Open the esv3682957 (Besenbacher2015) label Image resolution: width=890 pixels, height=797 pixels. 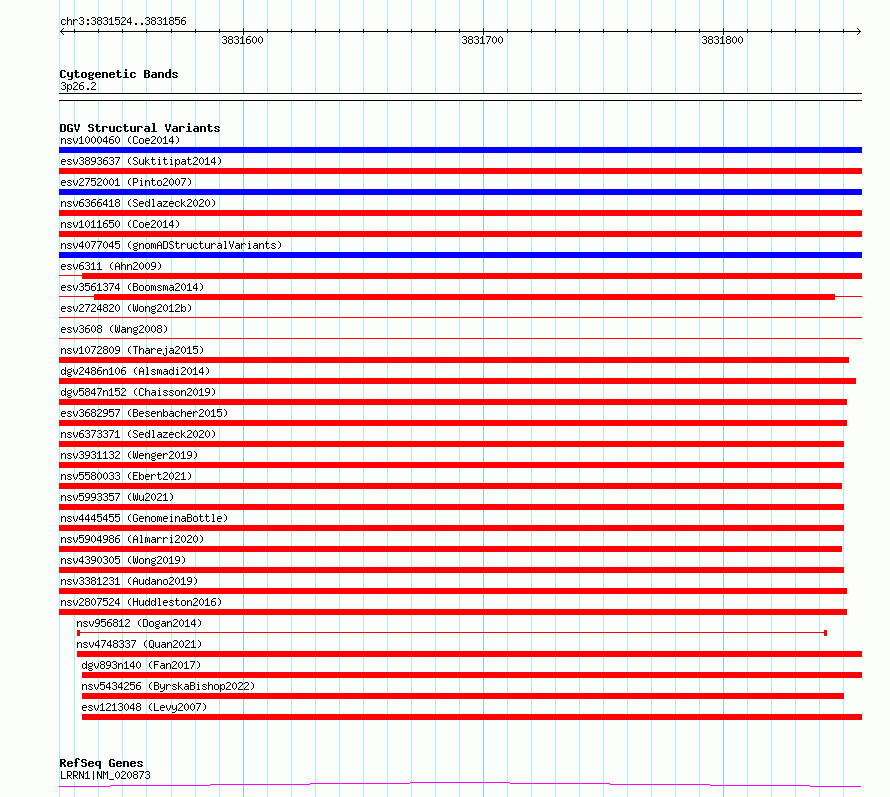point(144,413)
